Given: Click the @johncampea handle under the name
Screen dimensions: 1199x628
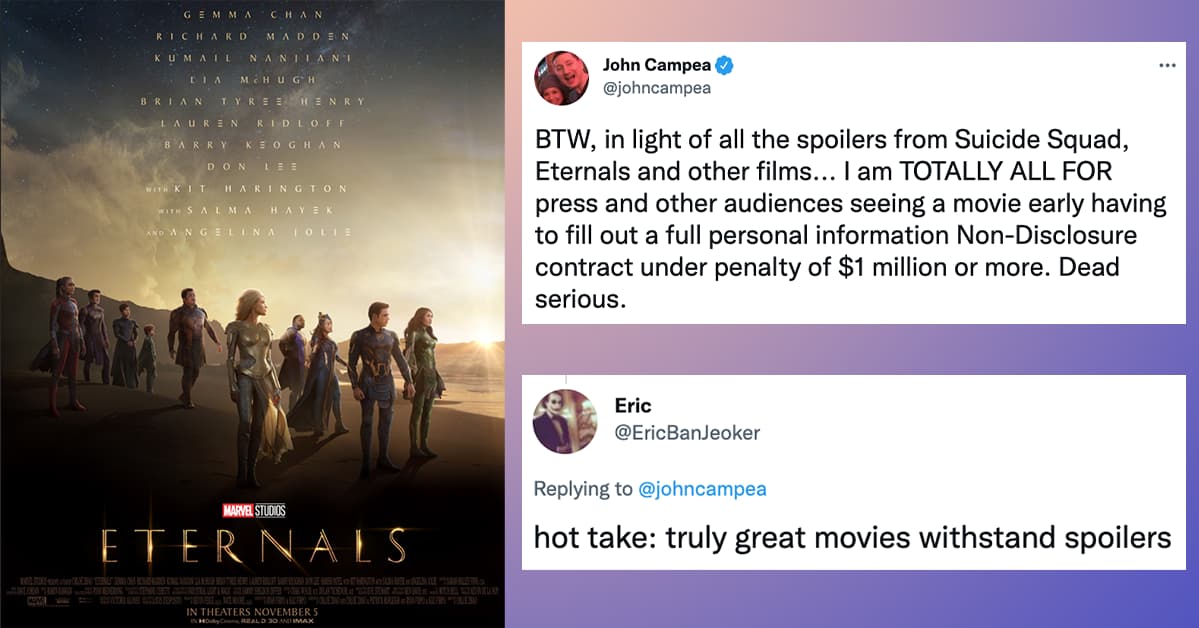Looking at the screenshot, I should [x=657, y=88].
